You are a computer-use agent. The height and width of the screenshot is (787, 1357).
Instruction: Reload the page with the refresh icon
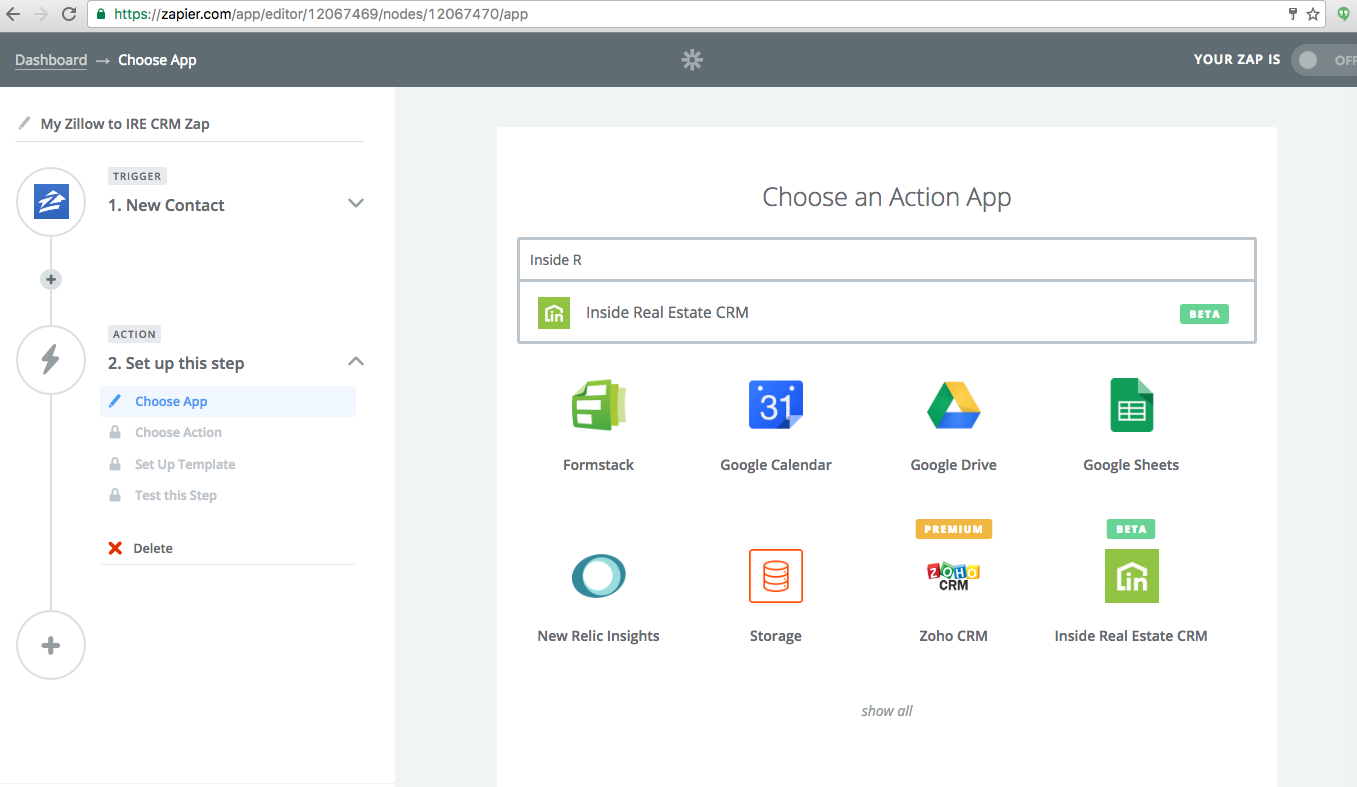pos(69,14)
